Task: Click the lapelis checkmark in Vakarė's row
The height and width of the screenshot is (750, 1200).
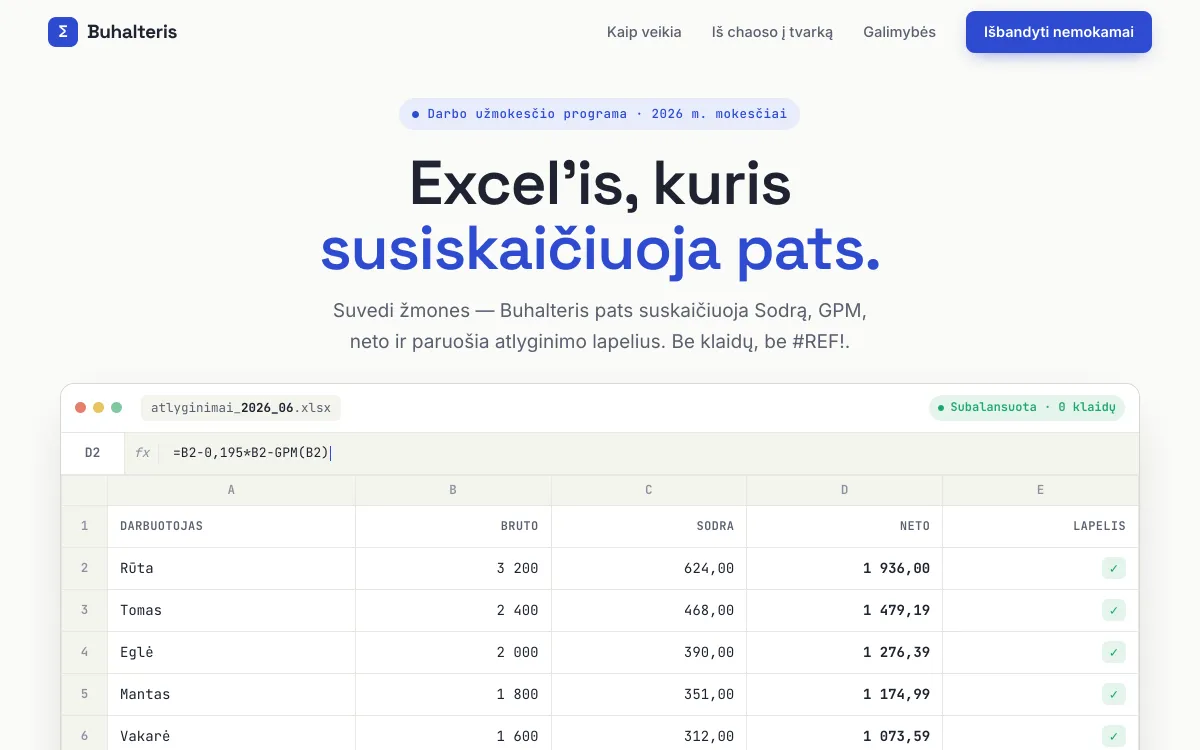Action: (1114, 735)
